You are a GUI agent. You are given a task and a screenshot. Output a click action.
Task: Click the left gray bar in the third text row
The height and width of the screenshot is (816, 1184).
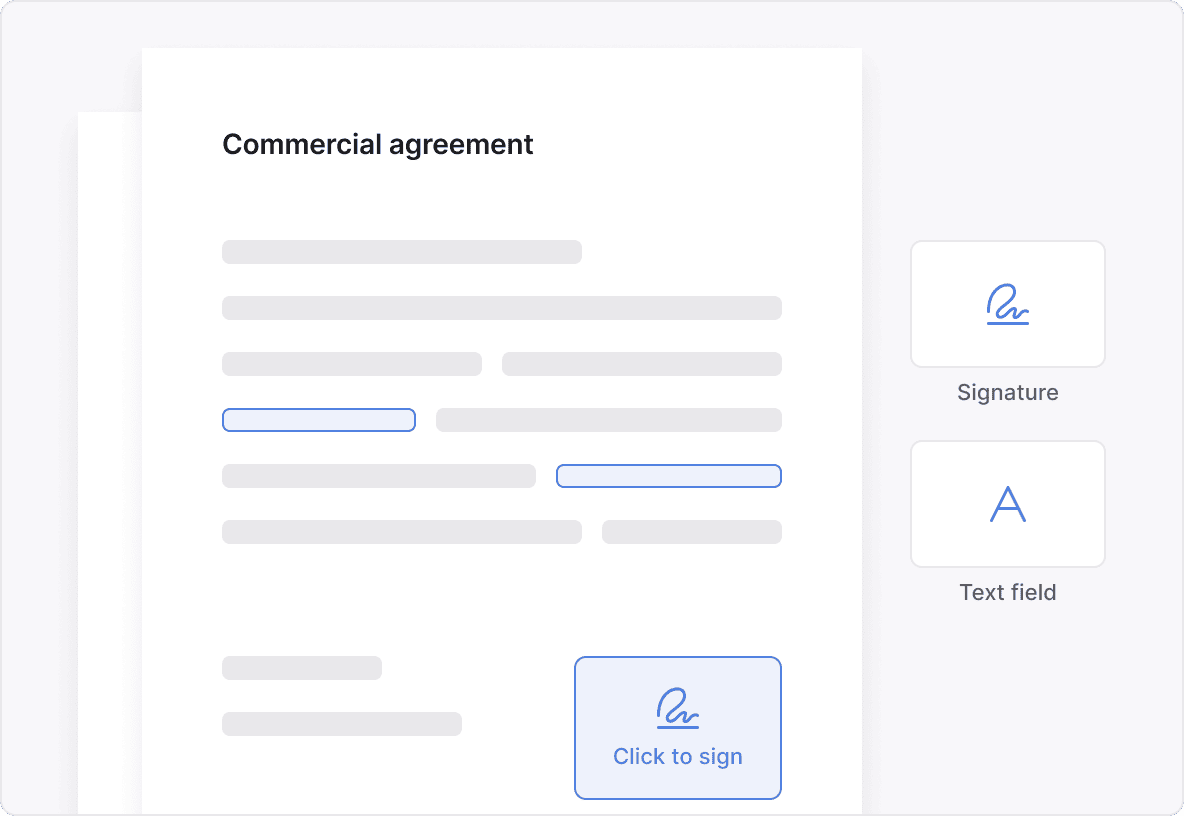[x=352, y=364]
